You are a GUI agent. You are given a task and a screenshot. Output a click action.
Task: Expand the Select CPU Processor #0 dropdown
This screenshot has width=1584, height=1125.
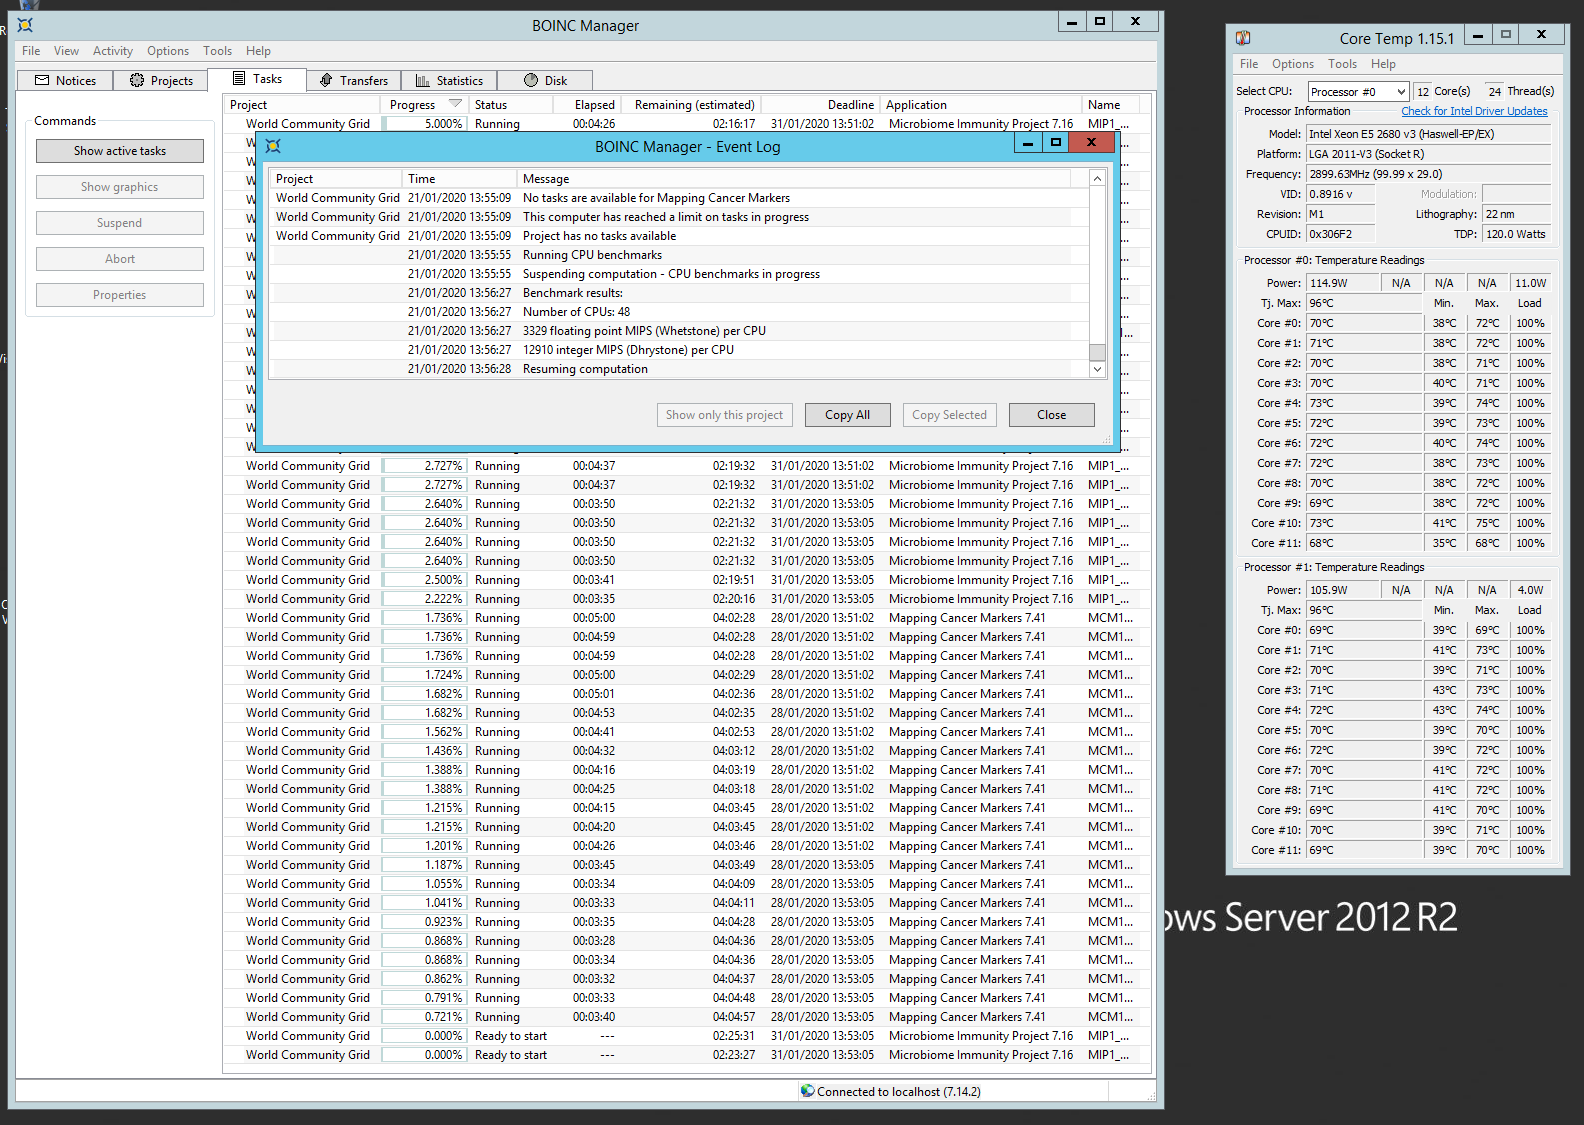pos(1358,91)
